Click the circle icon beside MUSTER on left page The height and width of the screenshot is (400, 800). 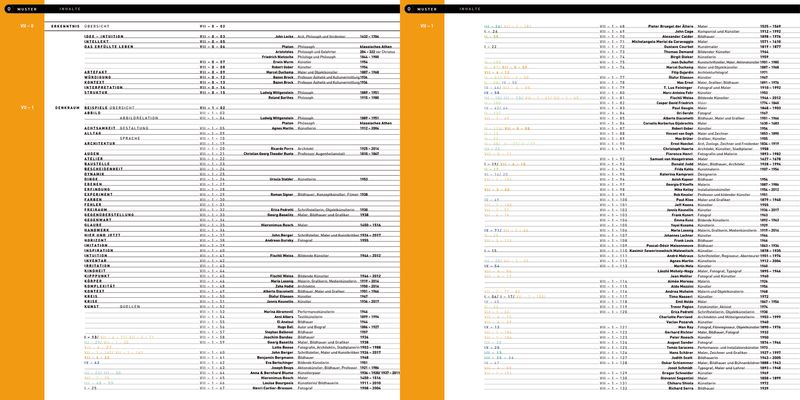(x=9, y=9)
